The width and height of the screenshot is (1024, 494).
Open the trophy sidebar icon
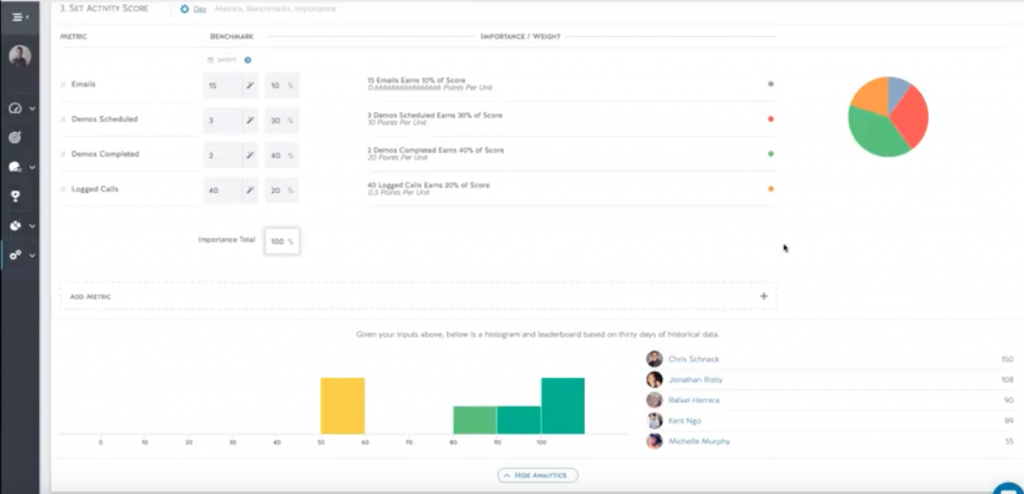pyautogui.click(x=16, y=197)
